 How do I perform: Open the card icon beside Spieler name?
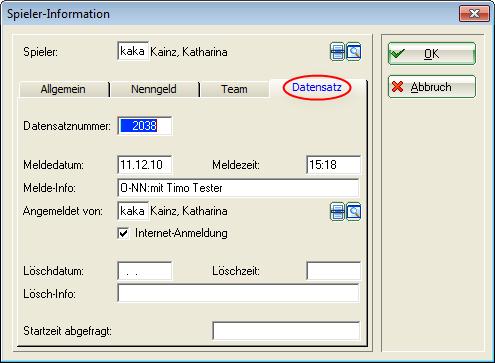click(337, 52)
